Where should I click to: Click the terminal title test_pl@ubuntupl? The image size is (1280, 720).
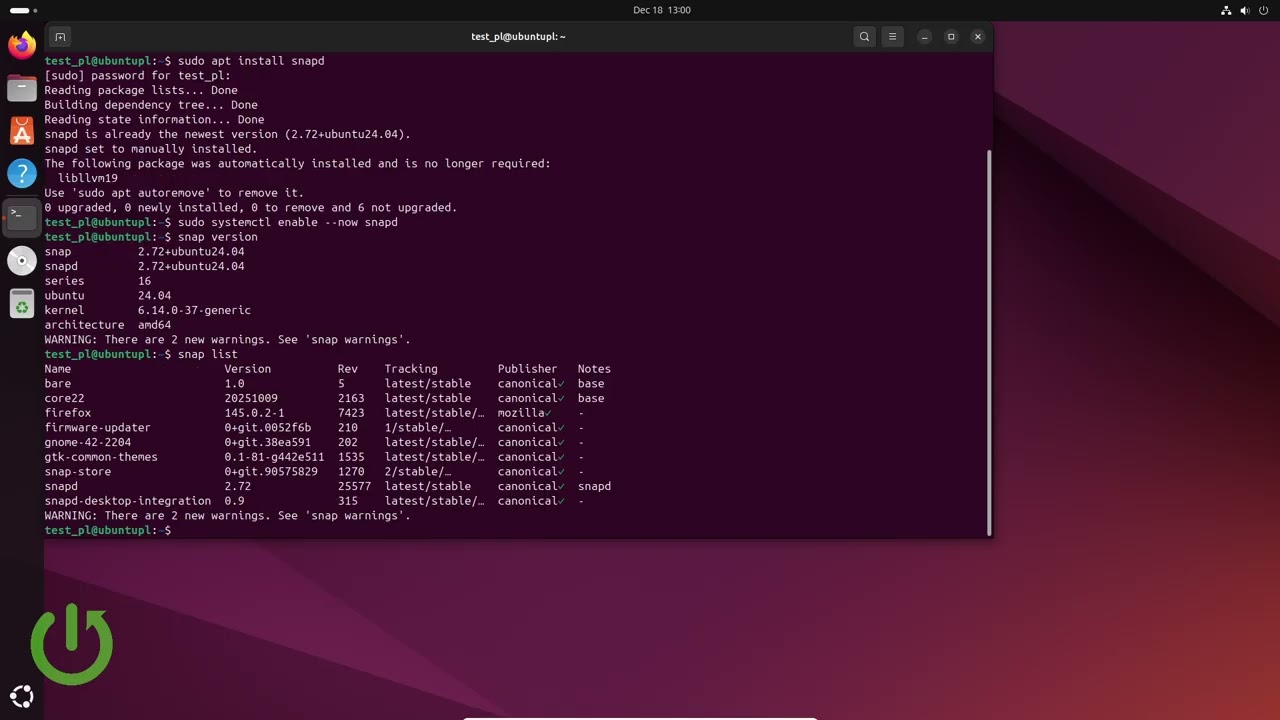518,37
